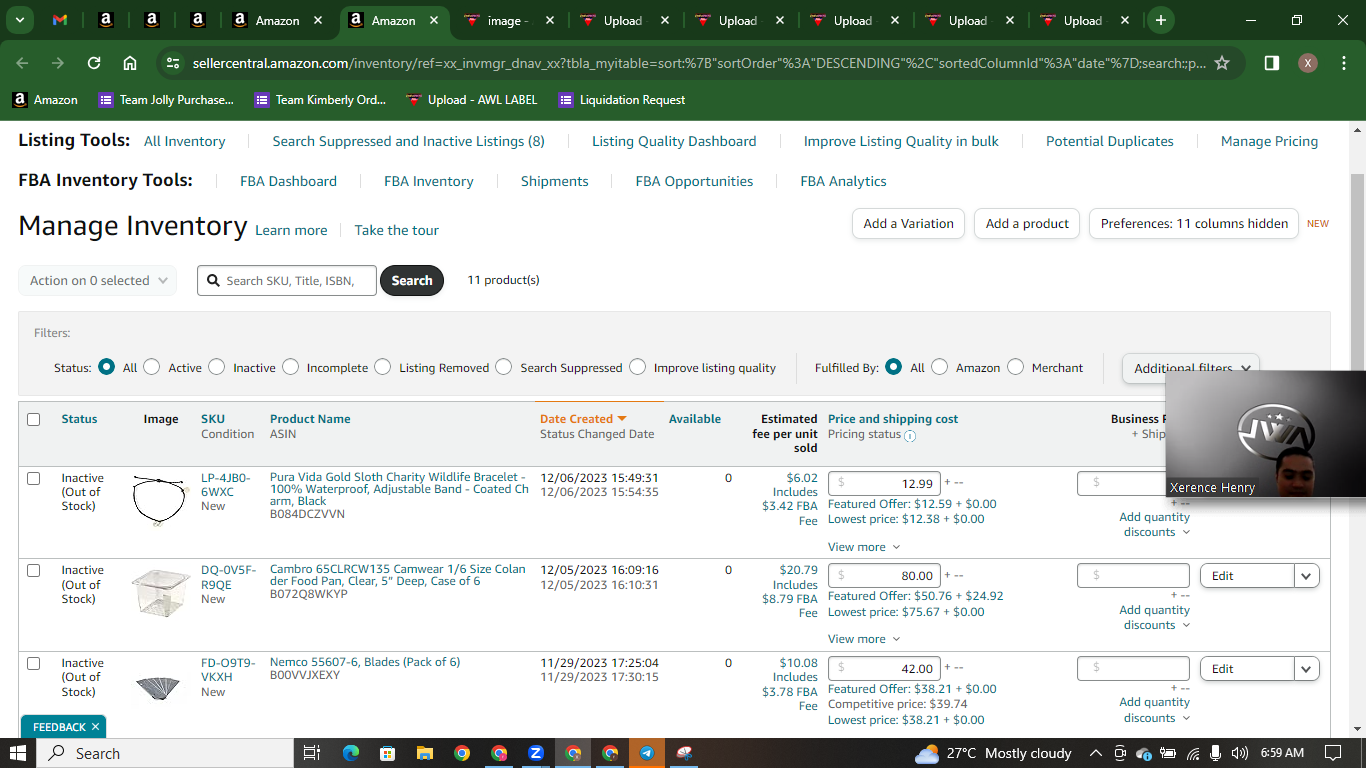Open Preferences: 11 columns hidden
The height and width of the screenshot is (768, 1366).
click(1194, 224)
